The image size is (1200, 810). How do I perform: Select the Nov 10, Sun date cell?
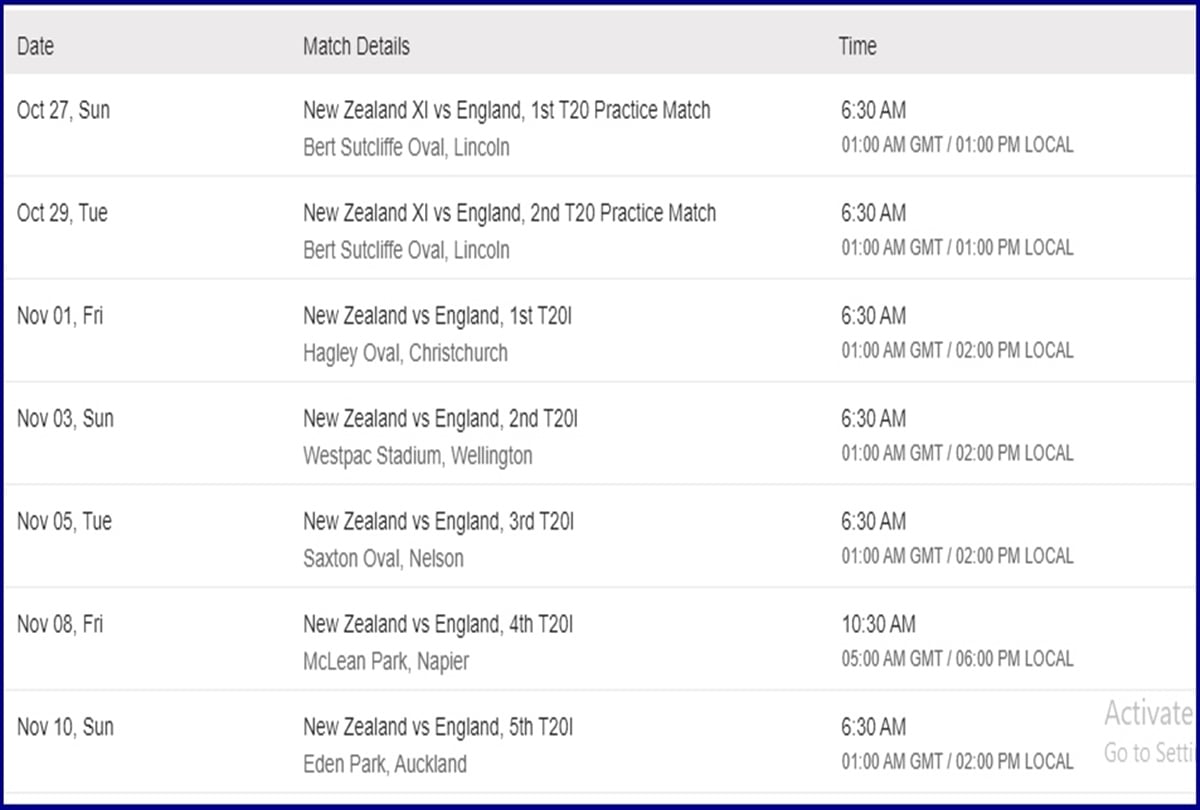[65, 728]
